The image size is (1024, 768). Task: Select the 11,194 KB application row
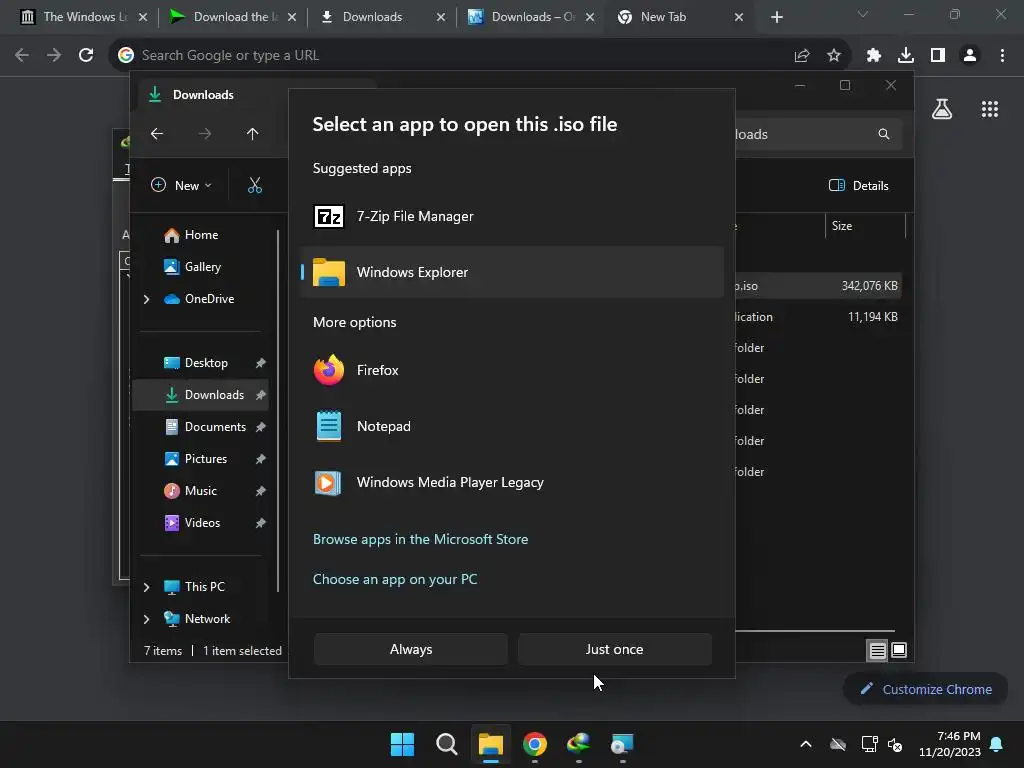(x=818, y=317)
